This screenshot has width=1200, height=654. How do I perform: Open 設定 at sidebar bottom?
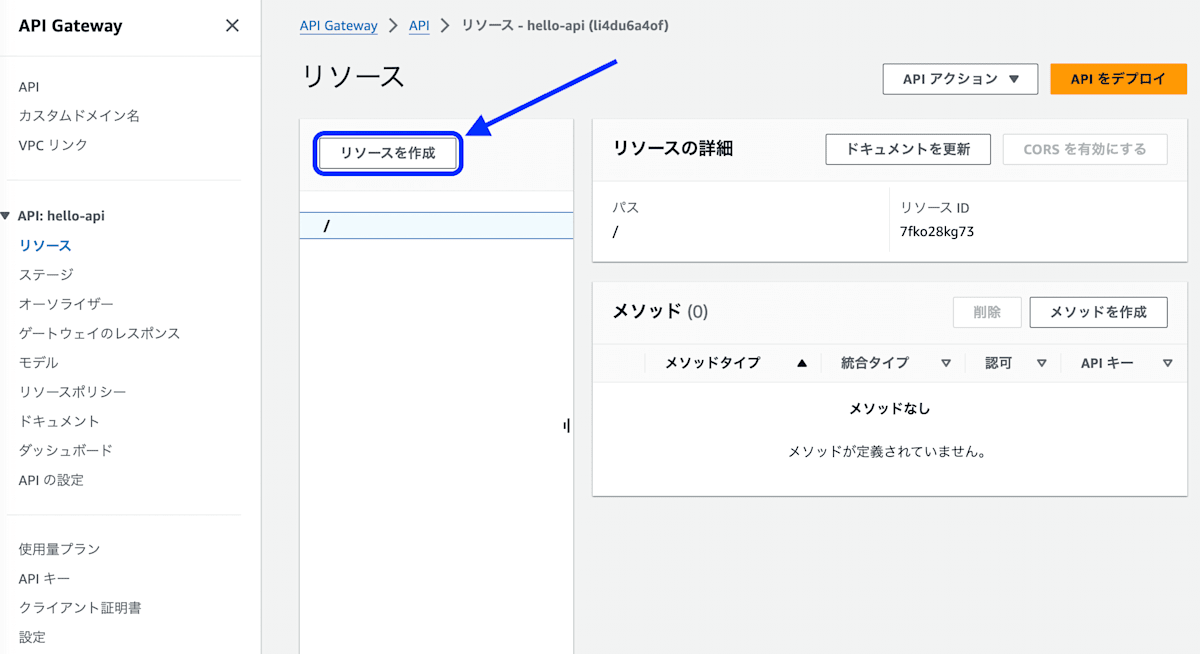point(32,637)
